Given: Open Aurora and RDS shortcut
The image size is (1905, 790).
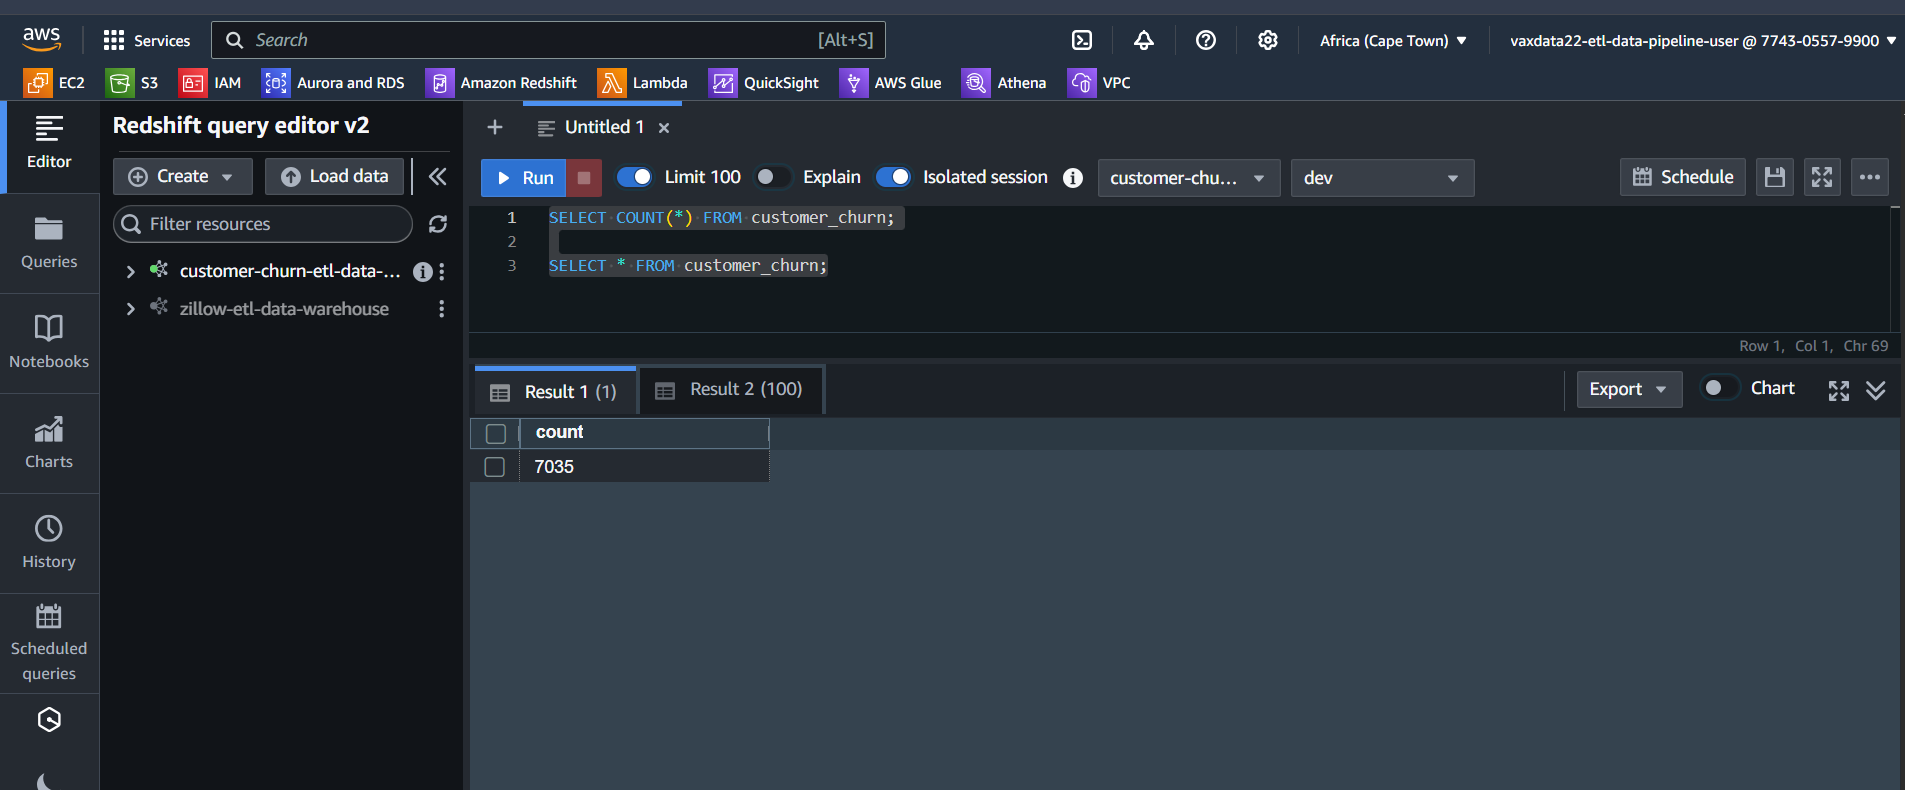Looking at the screenshot, I should tap(334, 82).
